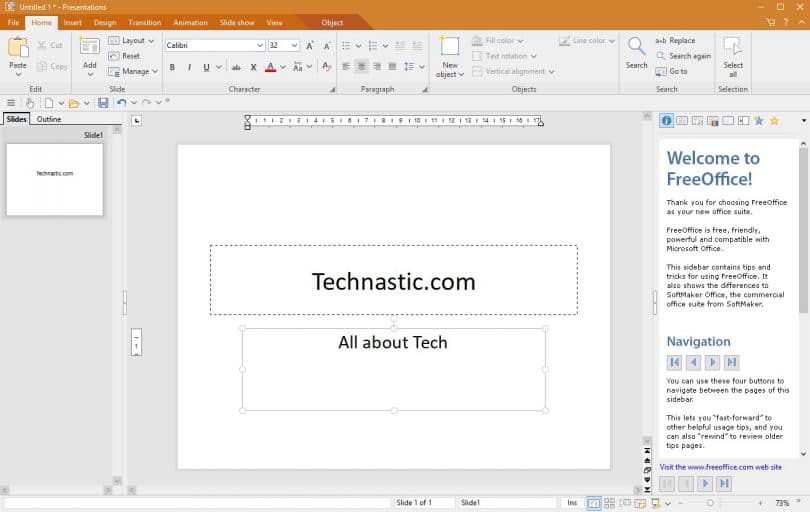
Task: Open the Layout dropdown
Action: click(x=131, y=40)
